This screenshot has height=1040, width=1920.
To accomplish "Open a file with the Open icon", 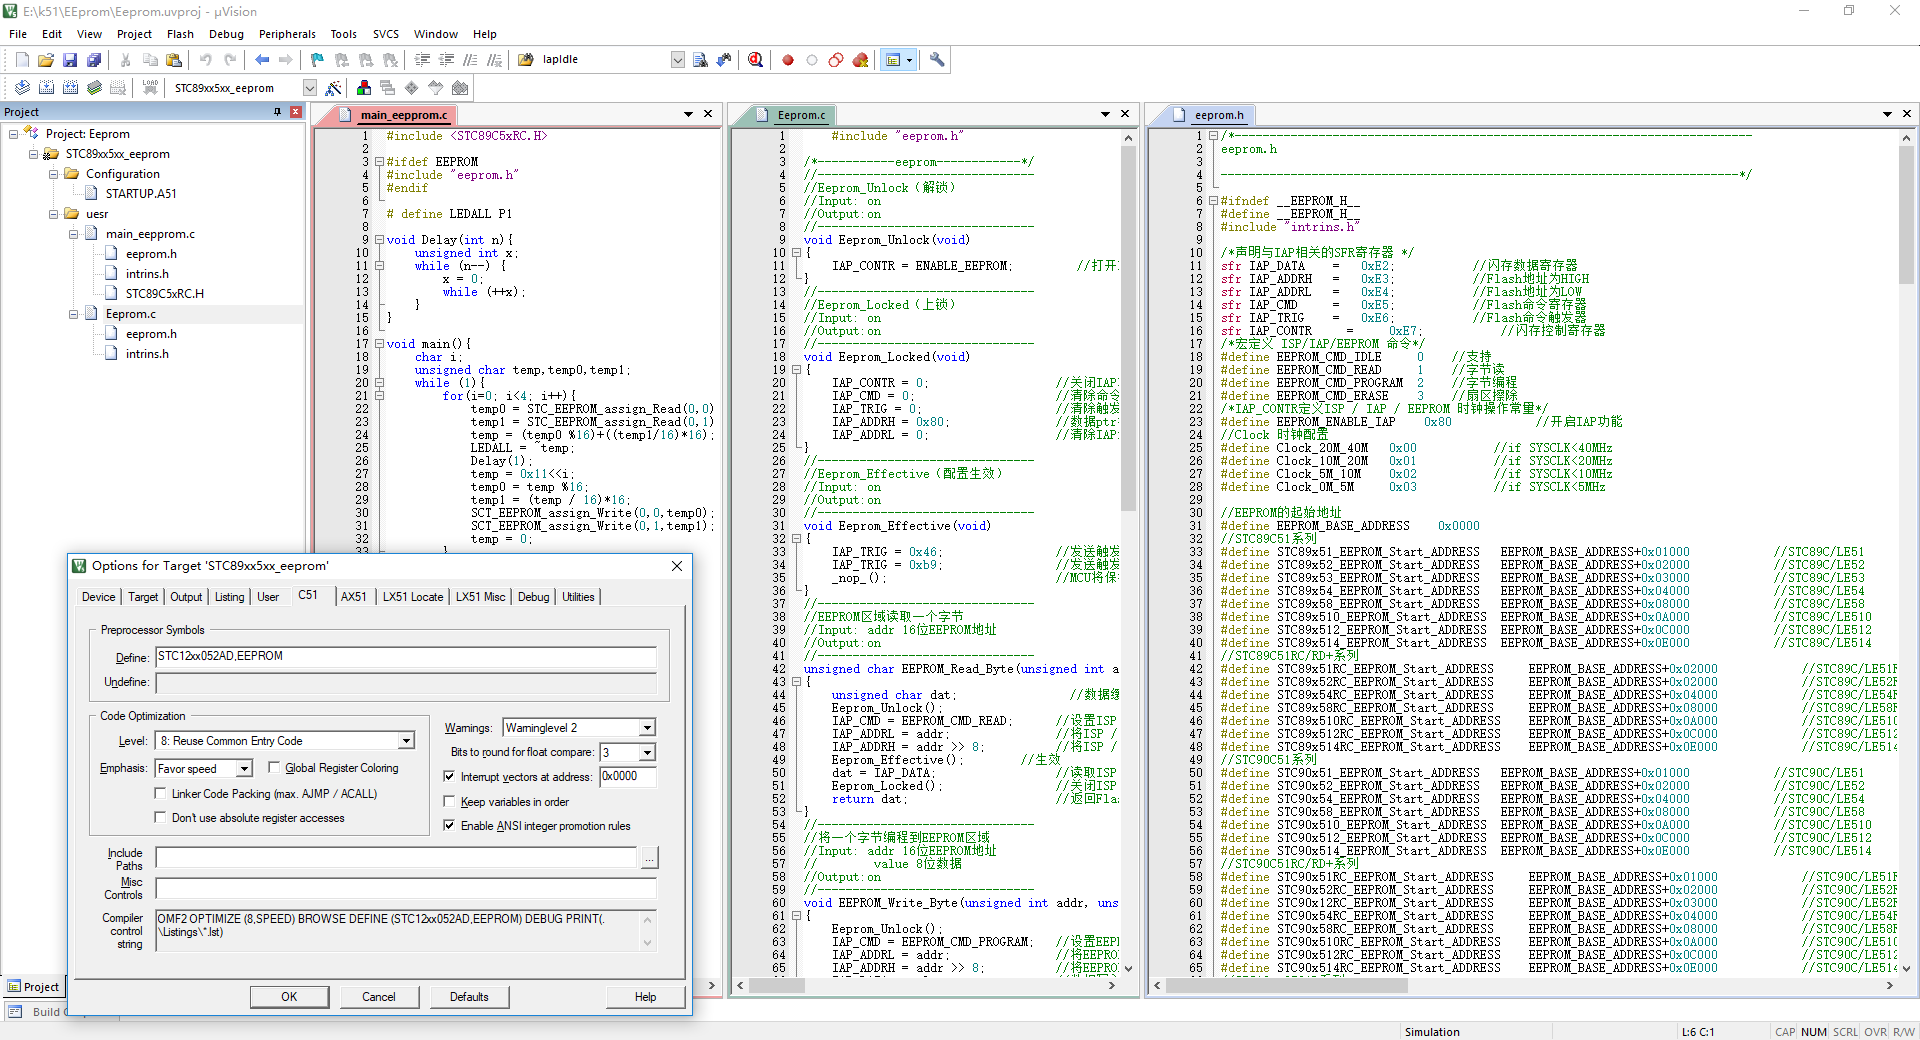I will [x=46, y=60].
